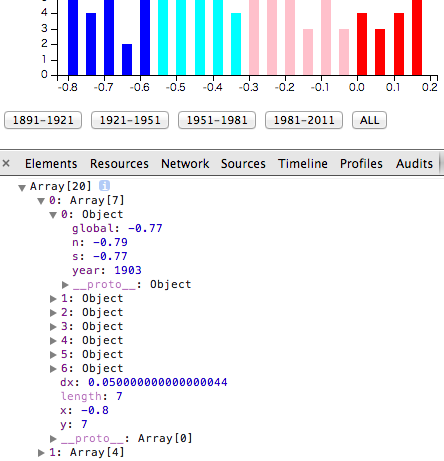The width and height of the screenshot is (444, 461).
Task: Click the red bar at 0.1
Action: (x=399, y=44)
